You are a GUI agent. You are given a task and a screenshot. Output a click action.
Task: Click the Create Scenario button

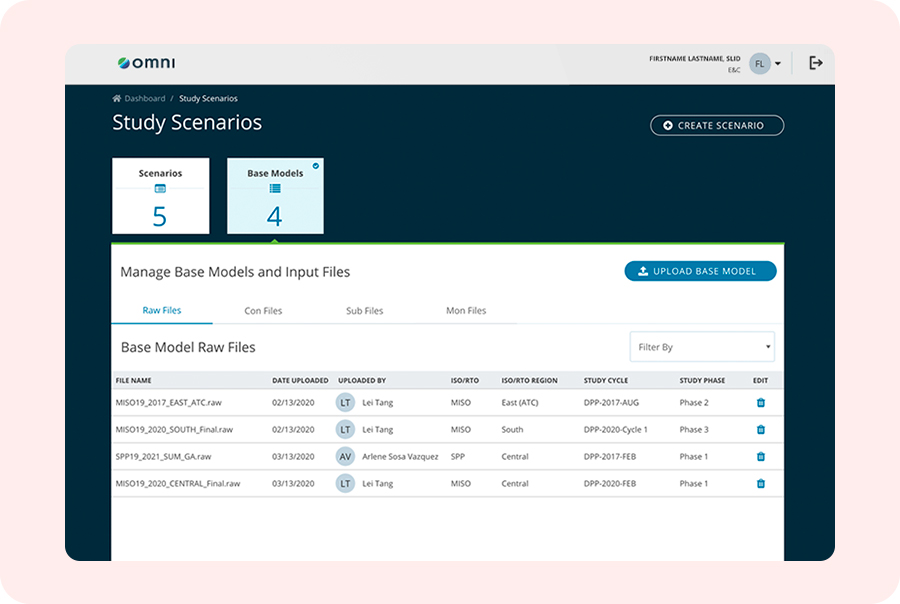(x=717, y=125)
